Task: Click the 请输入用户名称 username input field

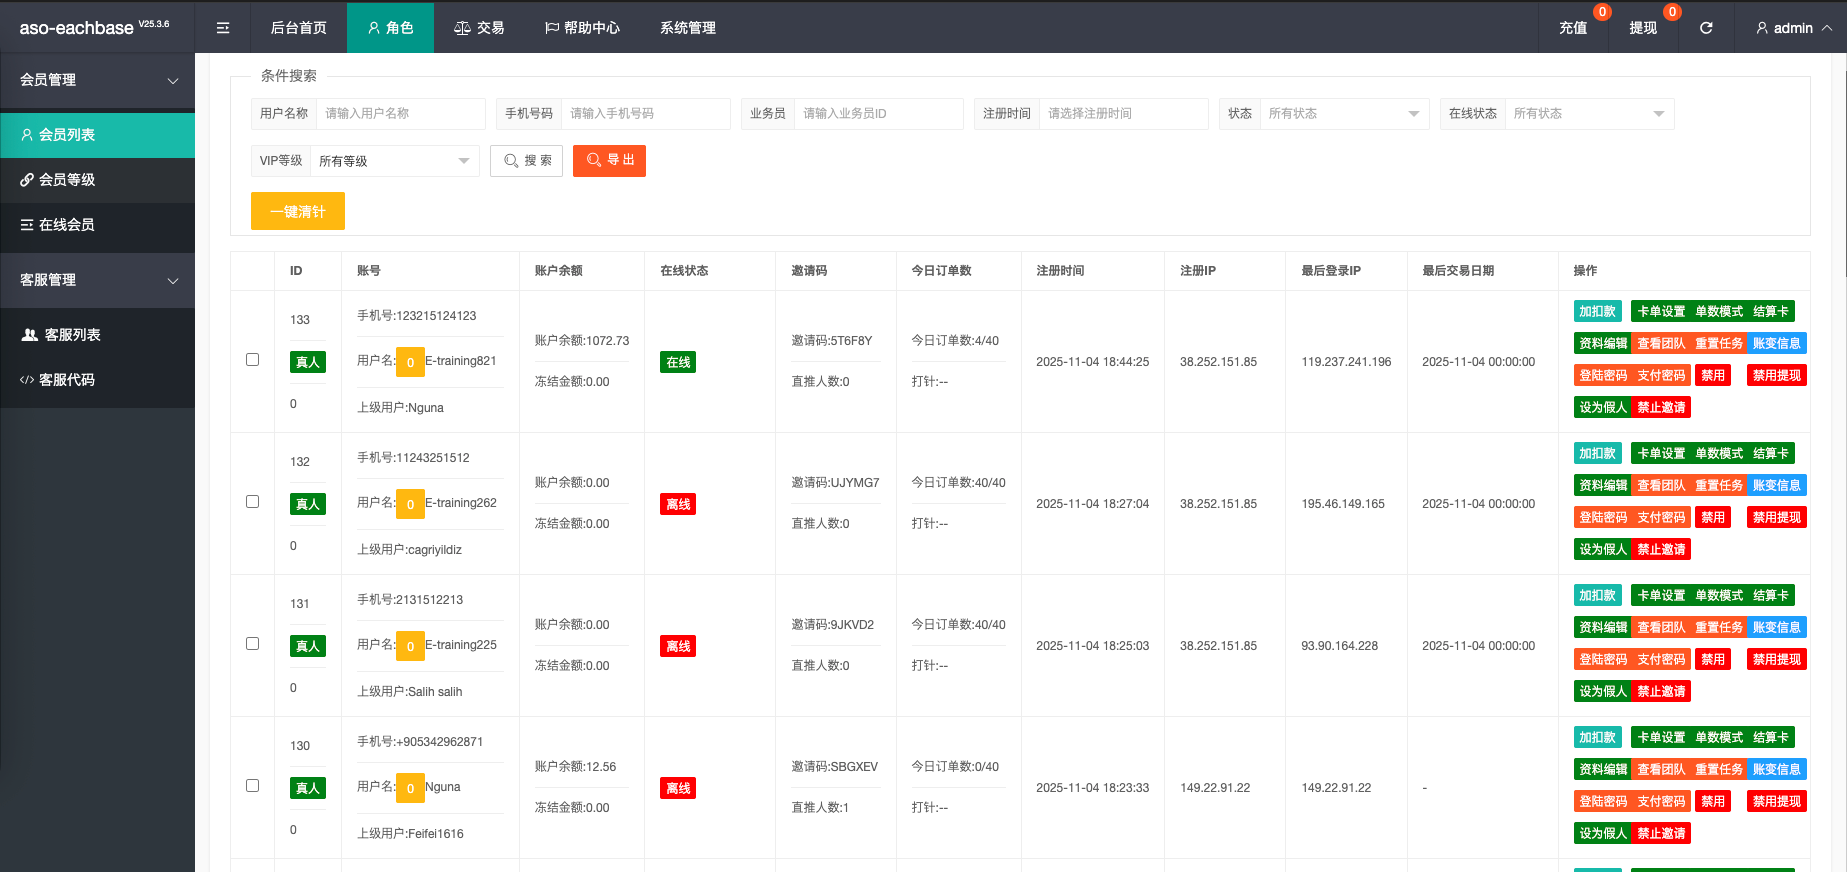Action: coord(400,114)
